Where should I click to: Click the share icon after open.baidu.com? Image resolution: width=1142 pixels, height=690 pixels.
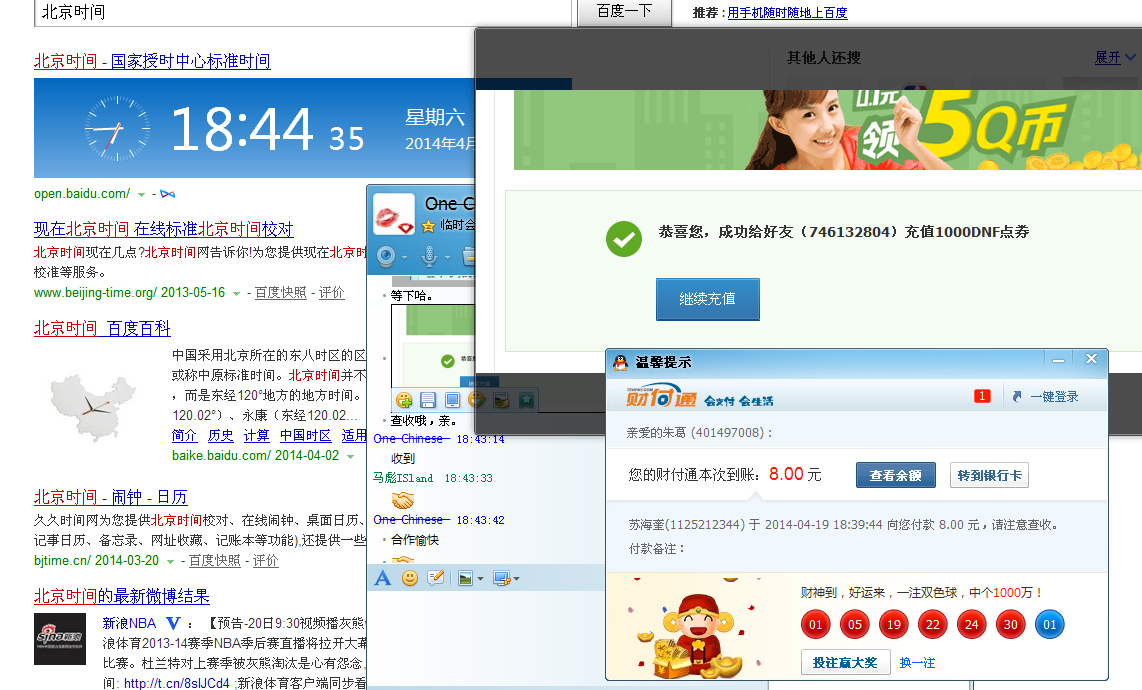[x=168, y=194]
